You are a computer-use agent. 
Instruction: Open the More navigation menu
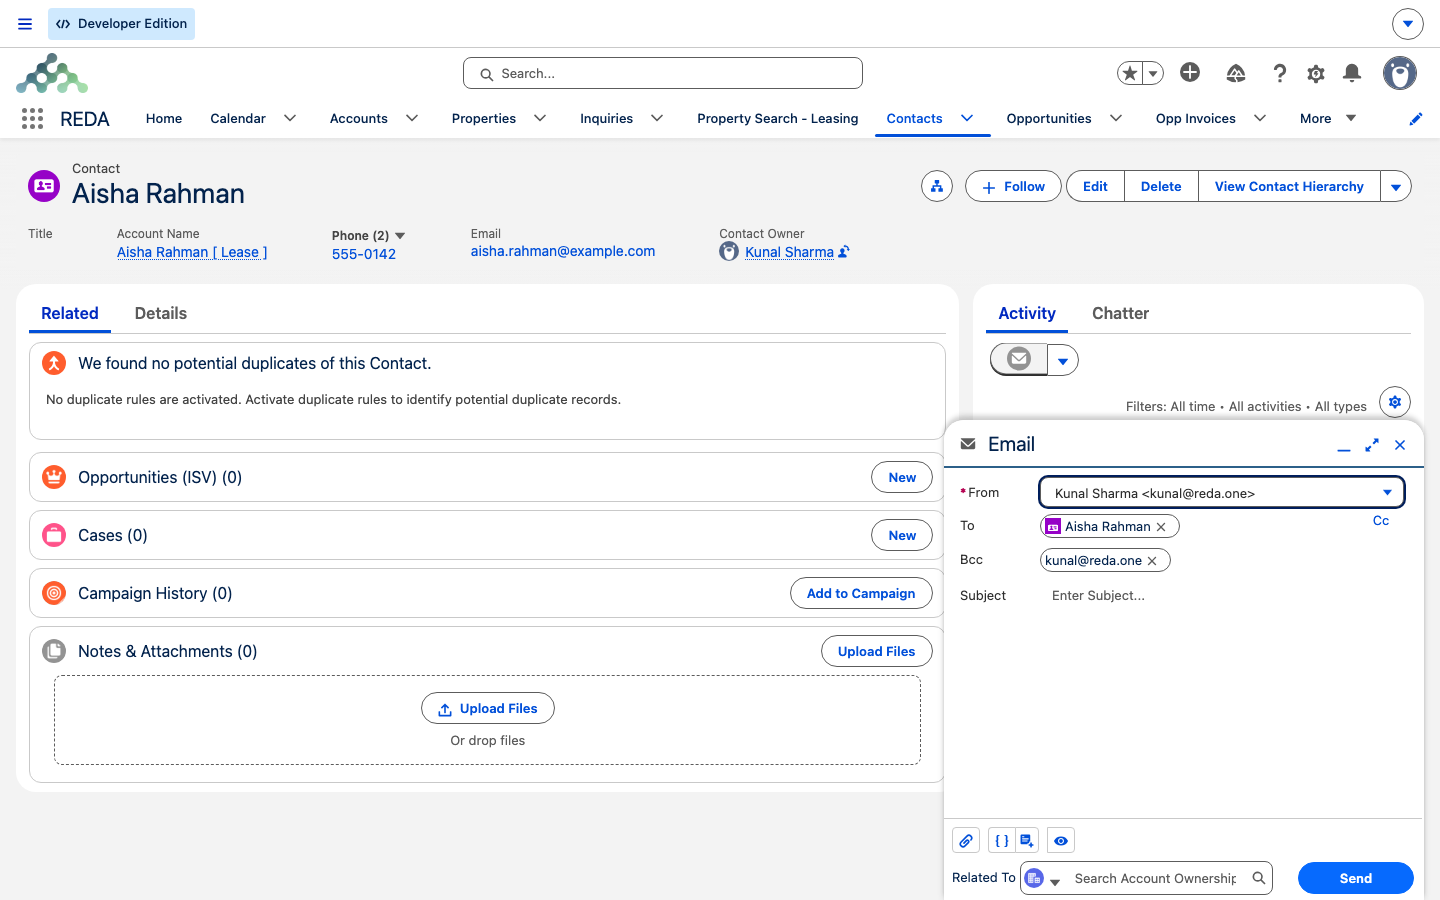(1328, 118)
